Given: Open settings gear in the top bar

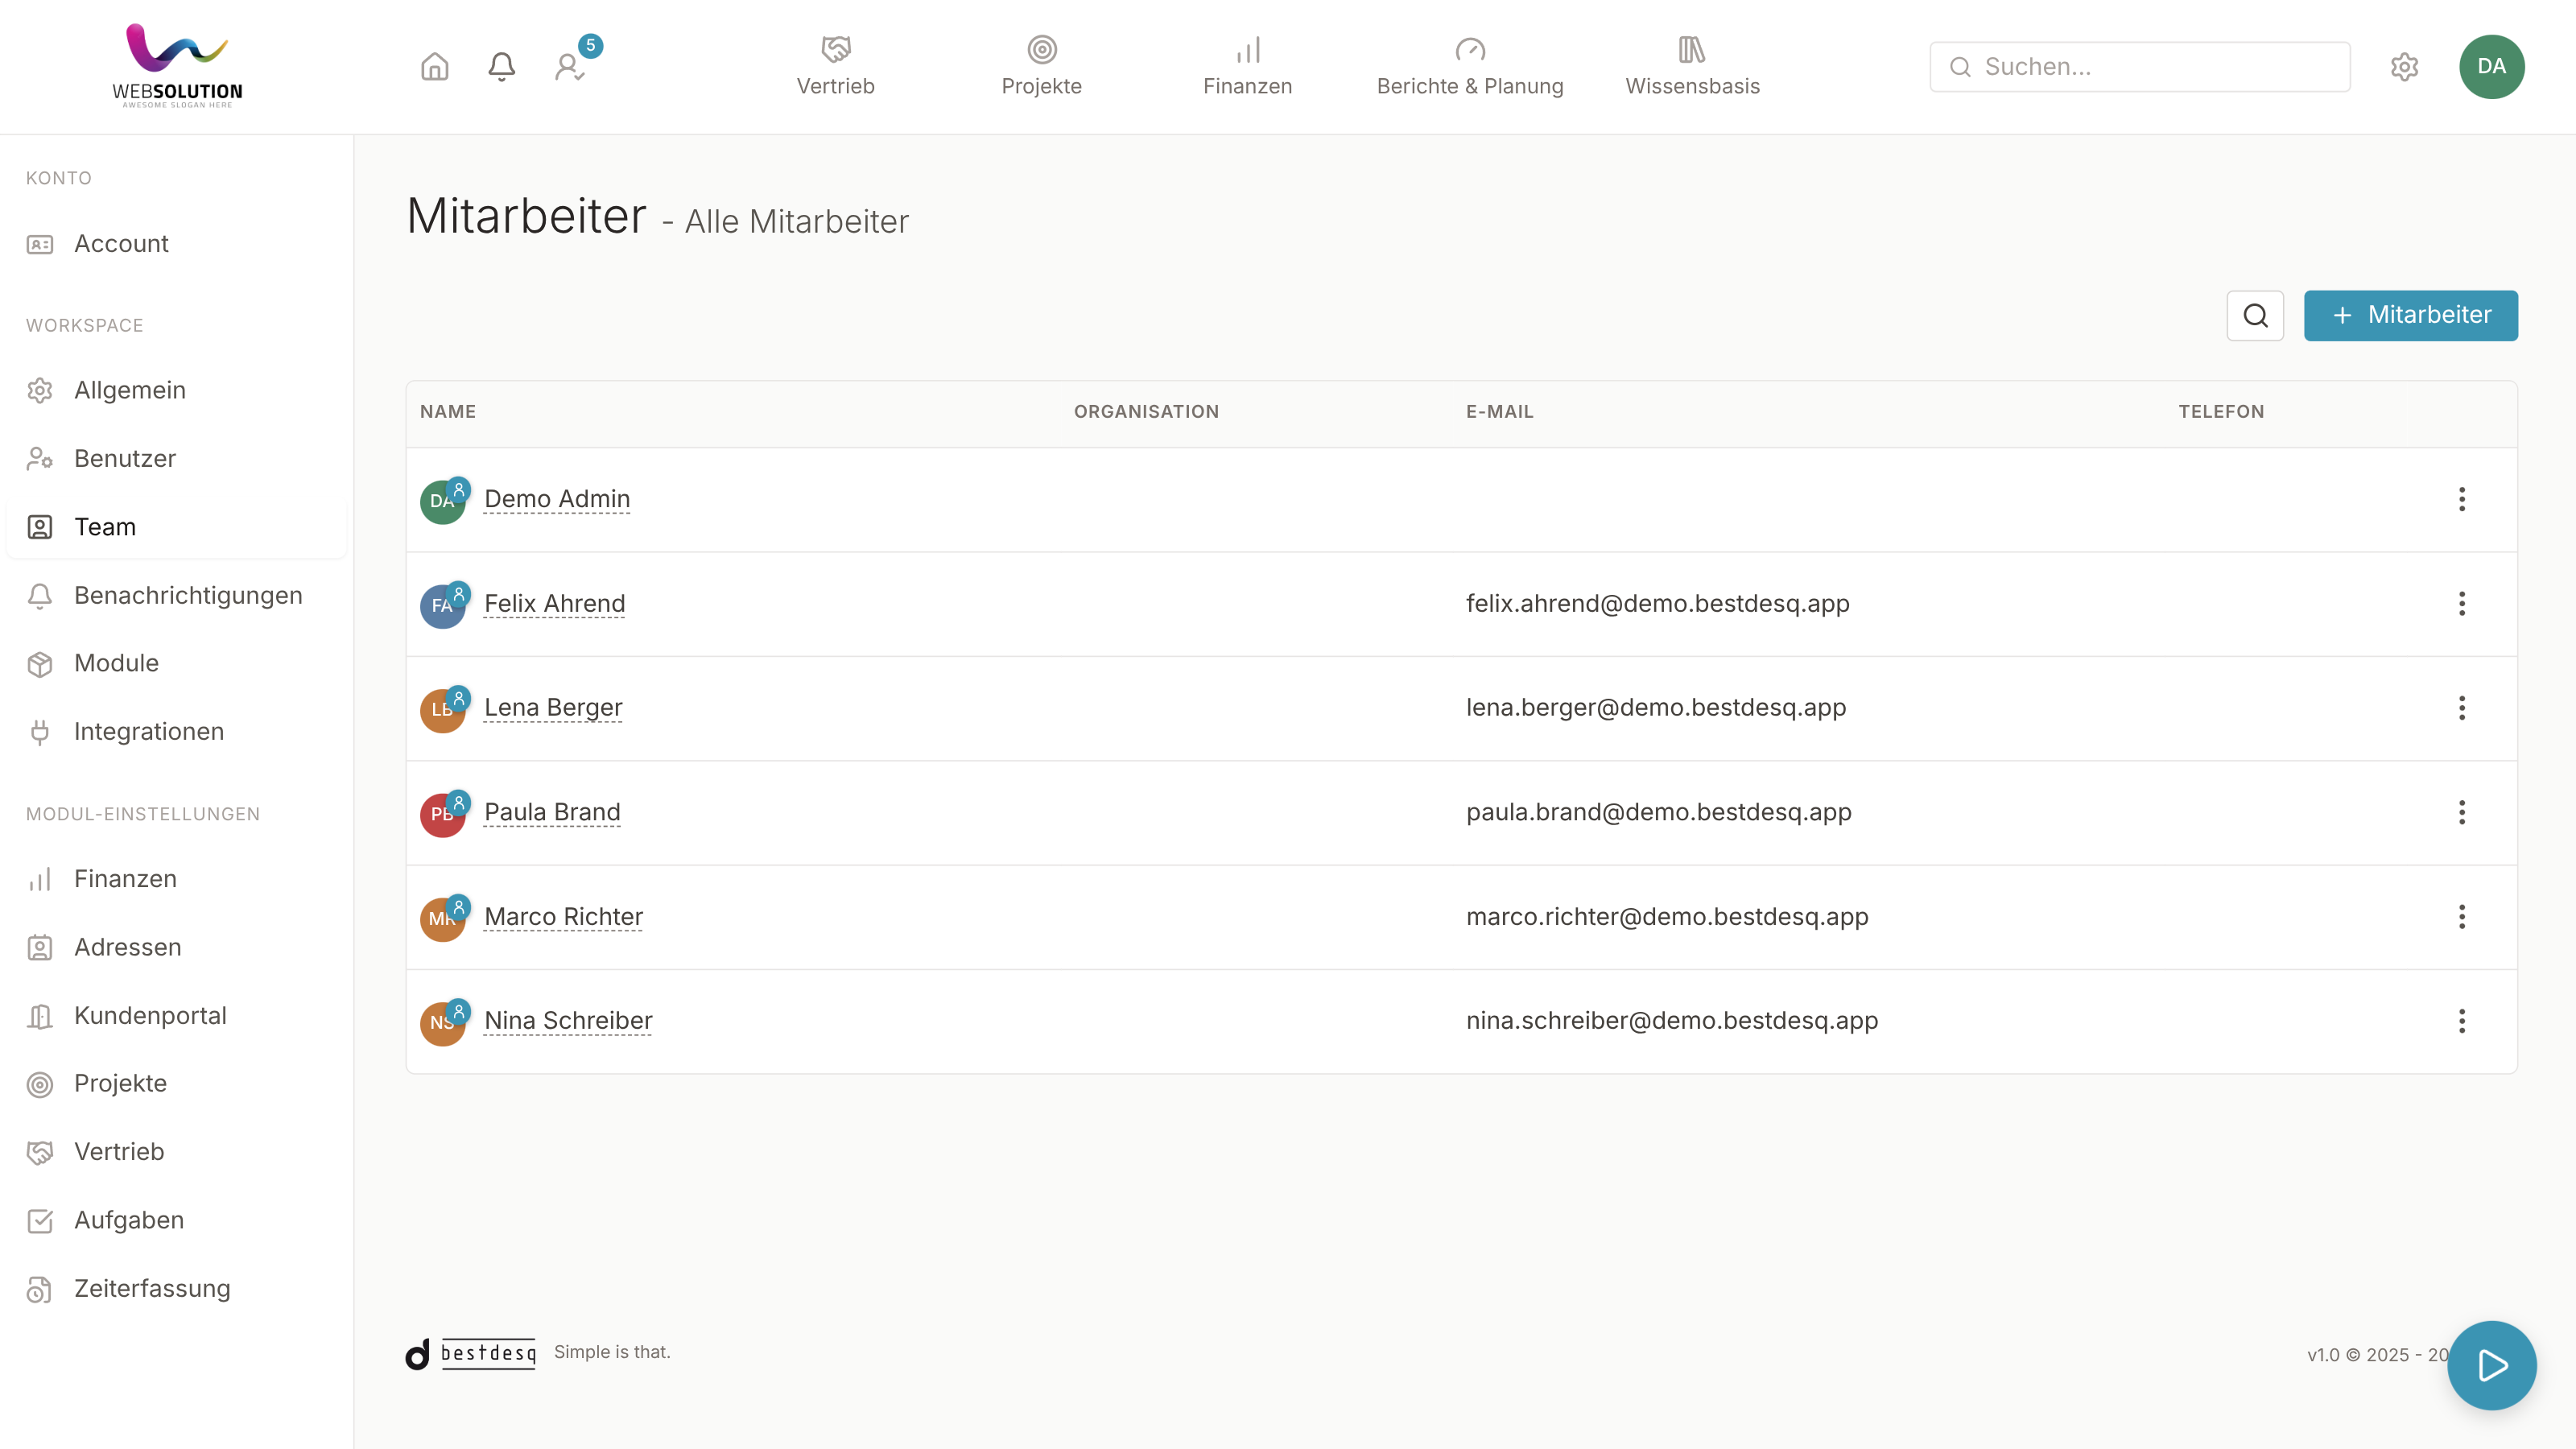Looking at the screenshot, I should tap(2404, 67).
